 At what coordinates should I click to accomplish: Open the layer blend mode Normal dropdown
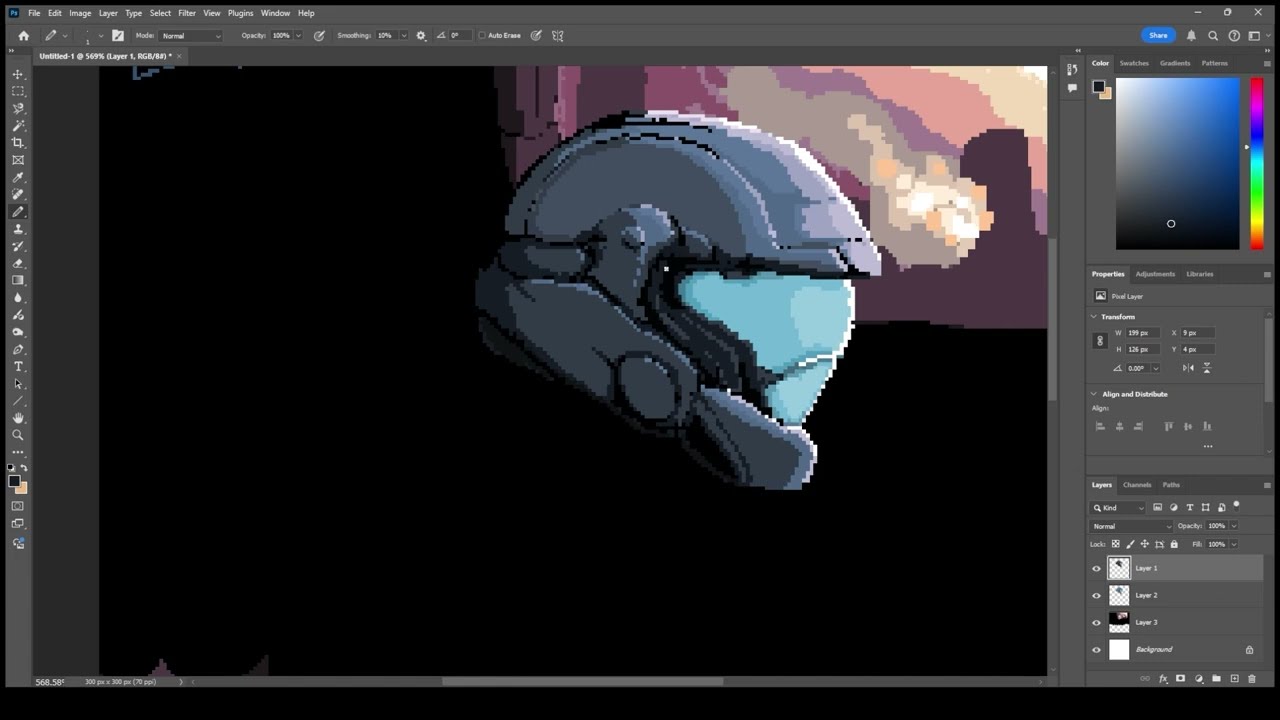point(1131,526)
